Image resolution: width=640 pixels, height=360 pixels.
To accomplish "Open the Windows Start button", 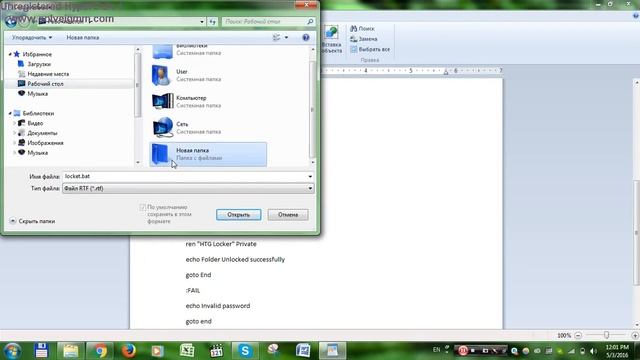I will point(12,351).
